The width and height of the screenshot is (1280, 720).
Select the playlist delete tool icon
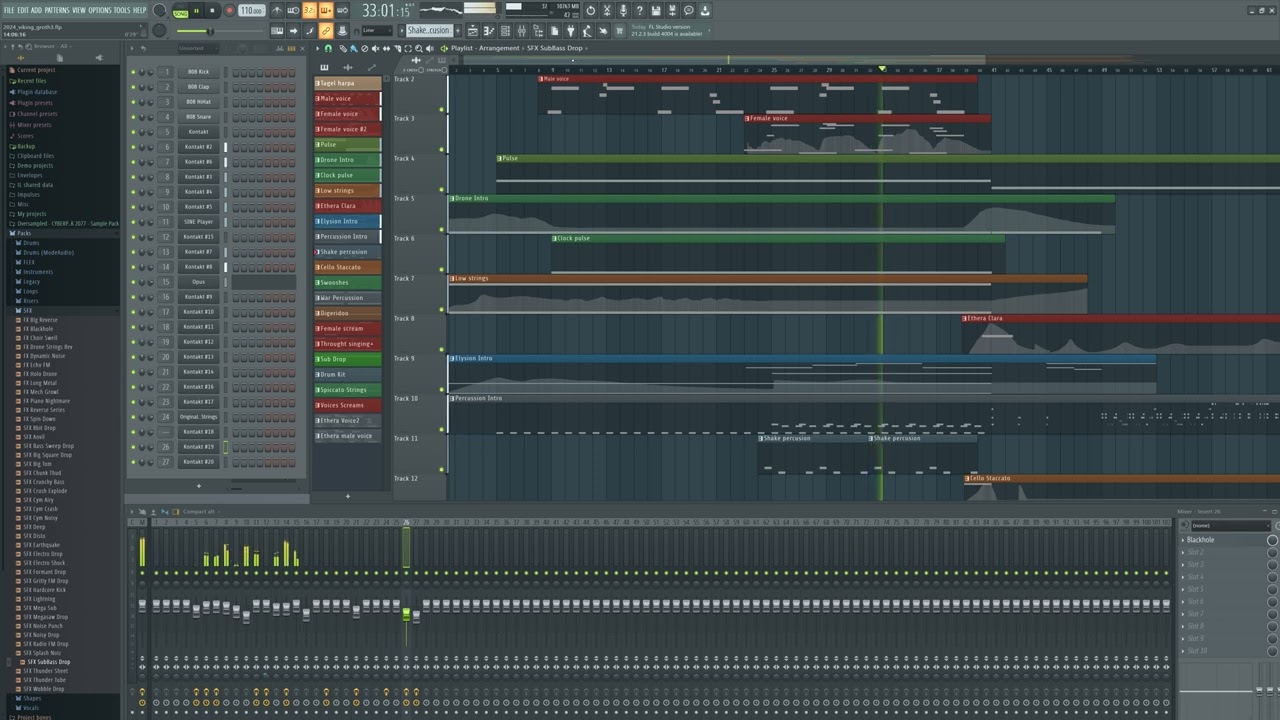click(x=364, y=48)
